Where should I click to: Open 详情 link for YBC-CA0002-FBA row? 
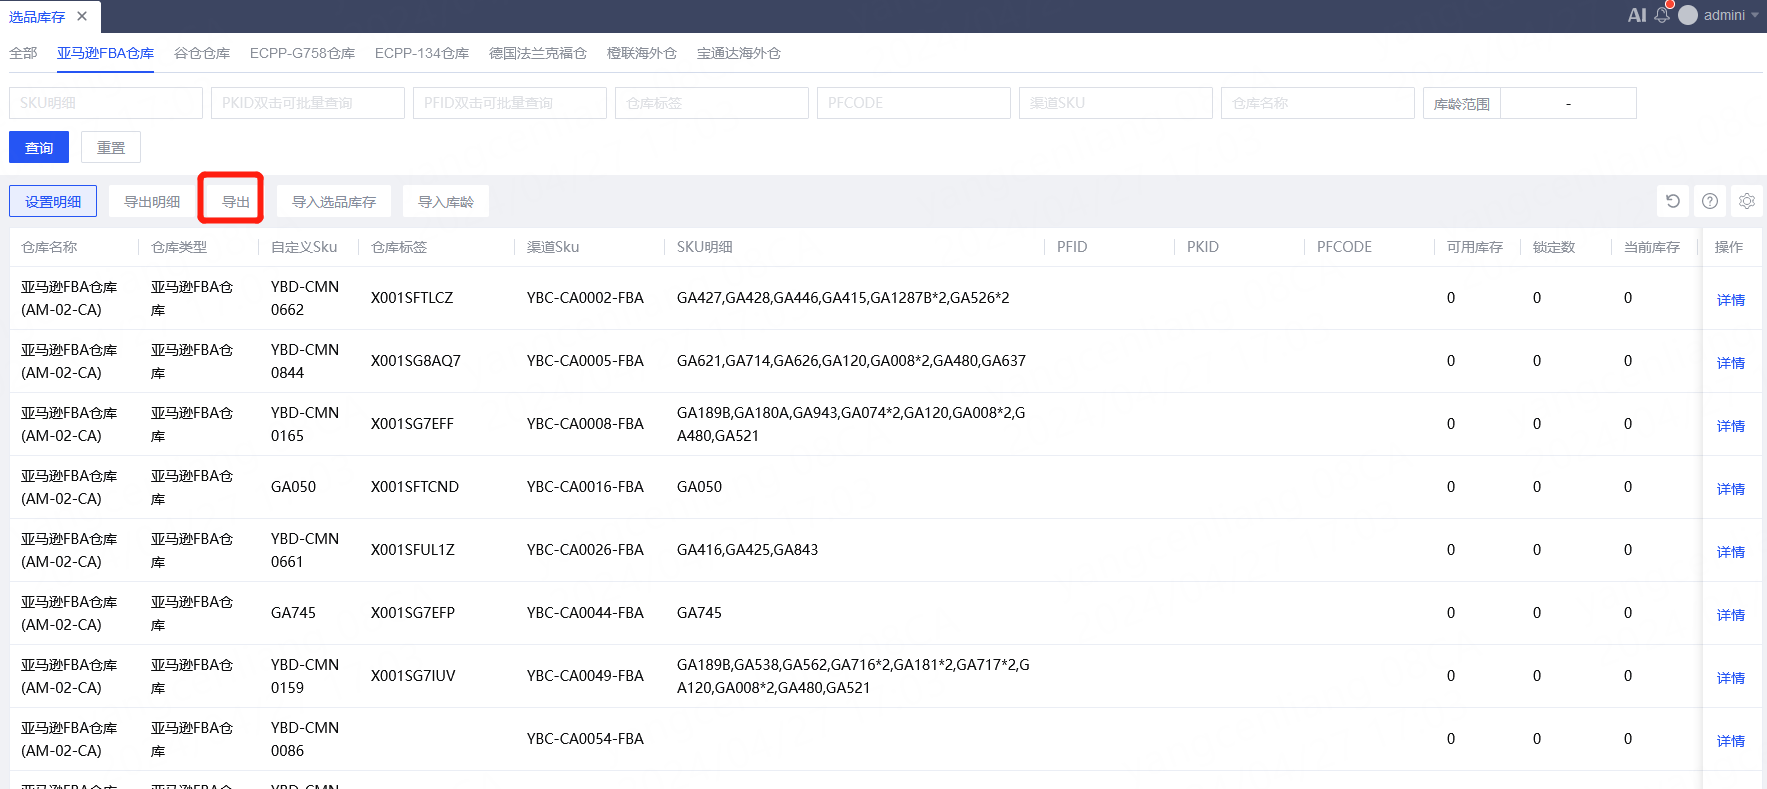point(1730,299)
